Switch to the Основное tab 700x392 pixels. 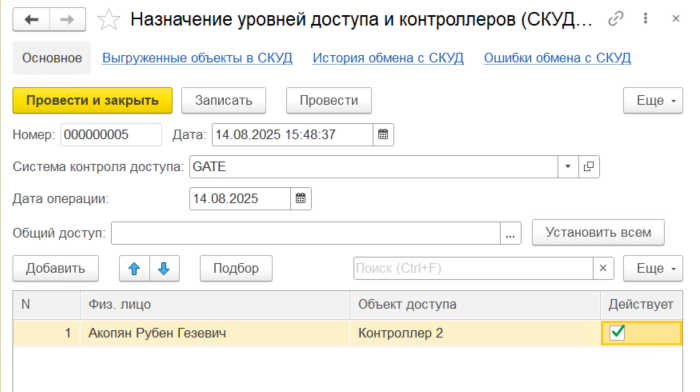click(x=52, y=58)
